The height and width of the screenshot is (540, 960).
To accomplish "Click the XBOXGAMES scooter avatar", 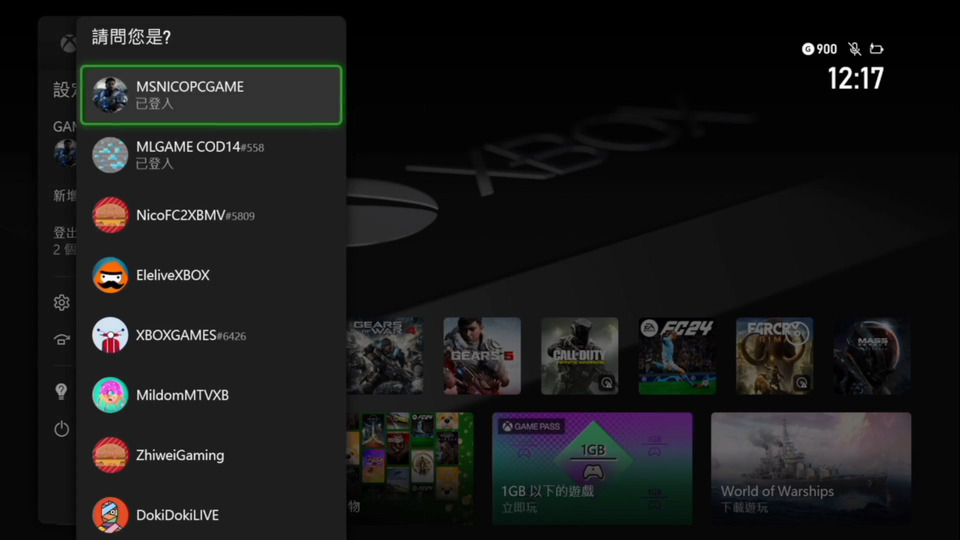I will (110, 335).
